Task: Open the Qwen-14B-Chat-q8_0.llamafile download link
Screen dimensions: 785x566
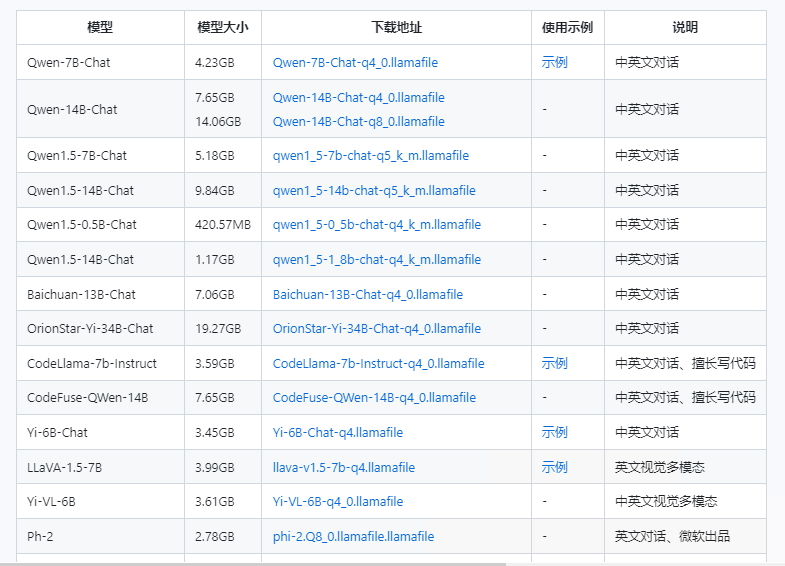Action: 358,122
